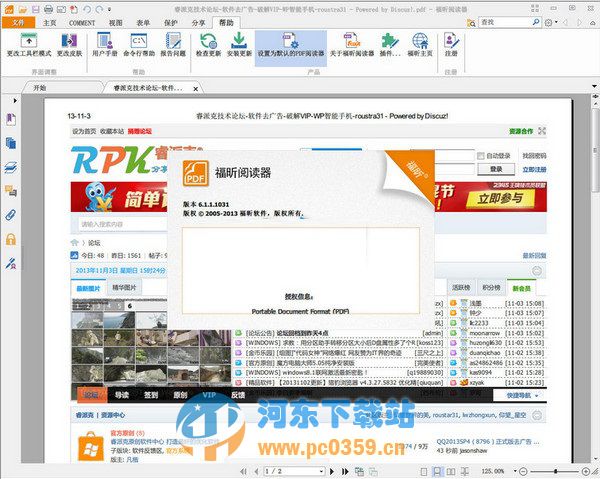The image size is (600, 479).
Task: Go to the first page button
Action: pyautogui.click(x=243, y=471)
